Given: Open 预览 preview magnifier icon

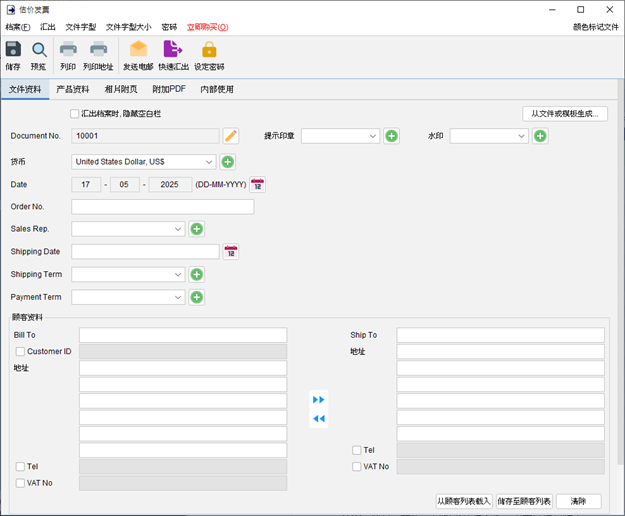Looking at the screenshot, I should [39, 50].
